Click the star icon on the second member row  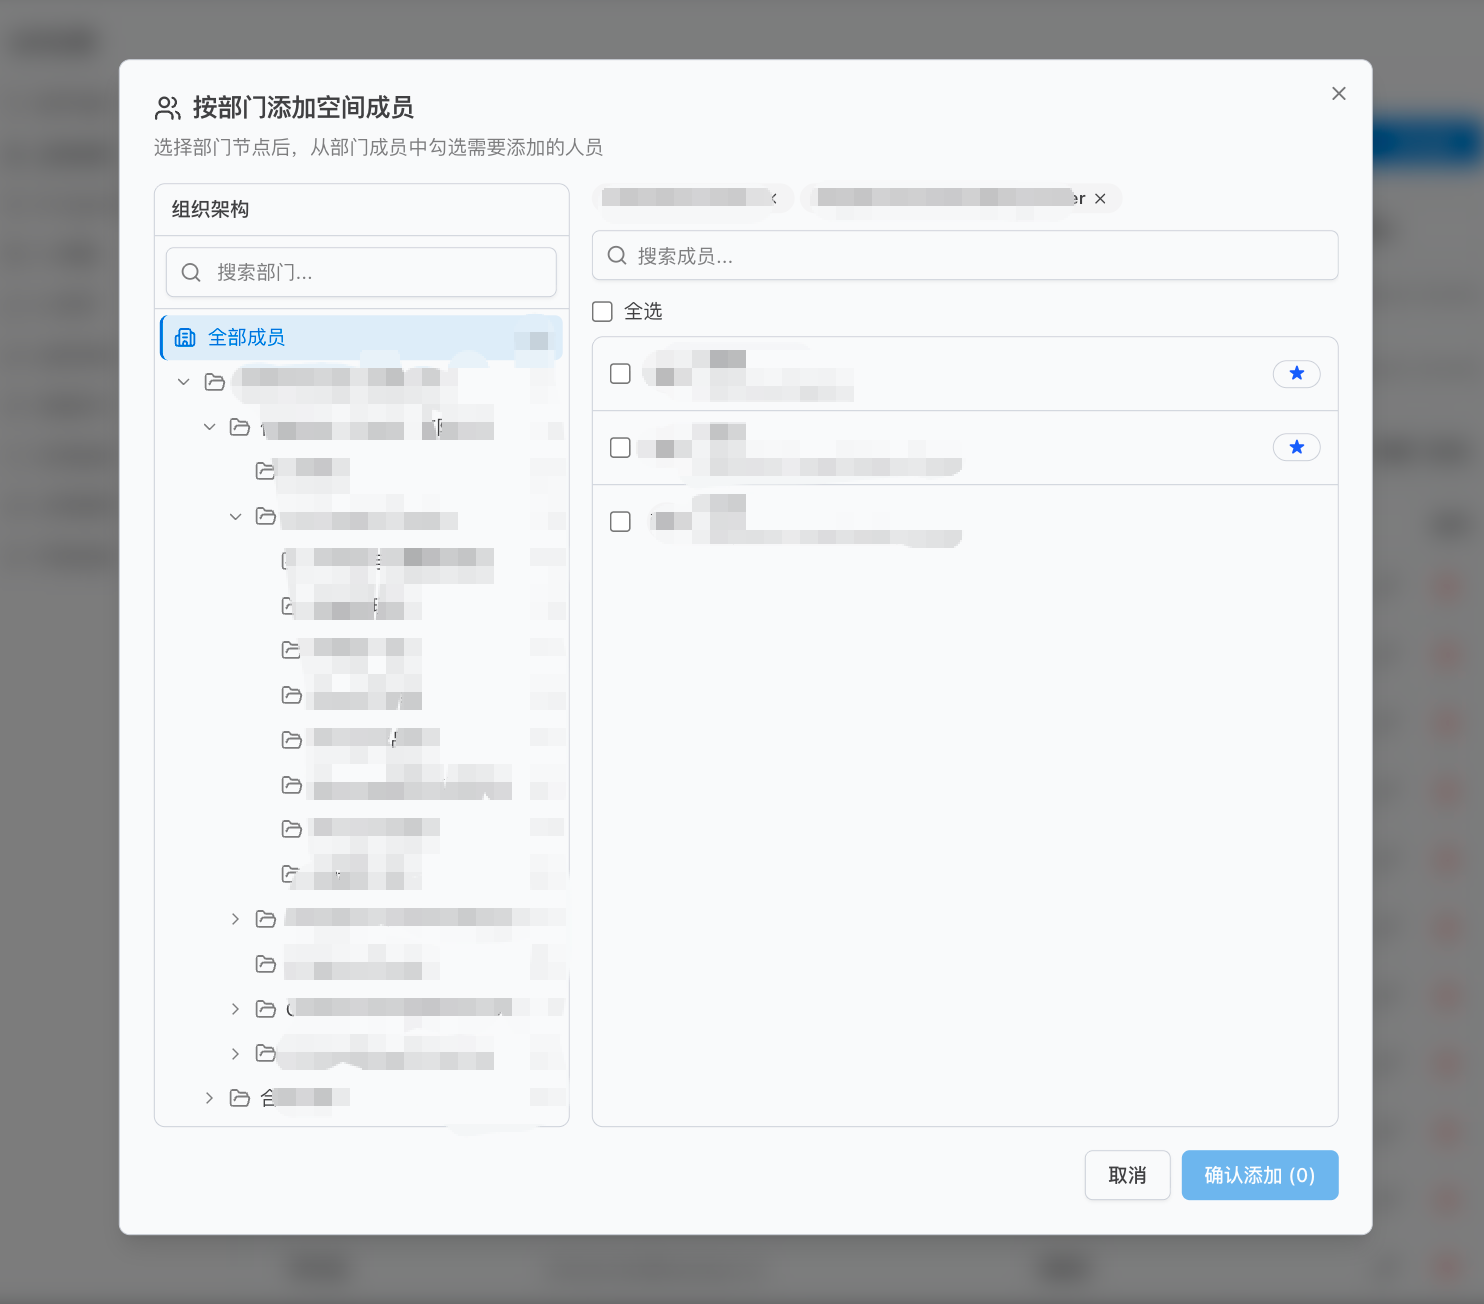coord(1296,447)
